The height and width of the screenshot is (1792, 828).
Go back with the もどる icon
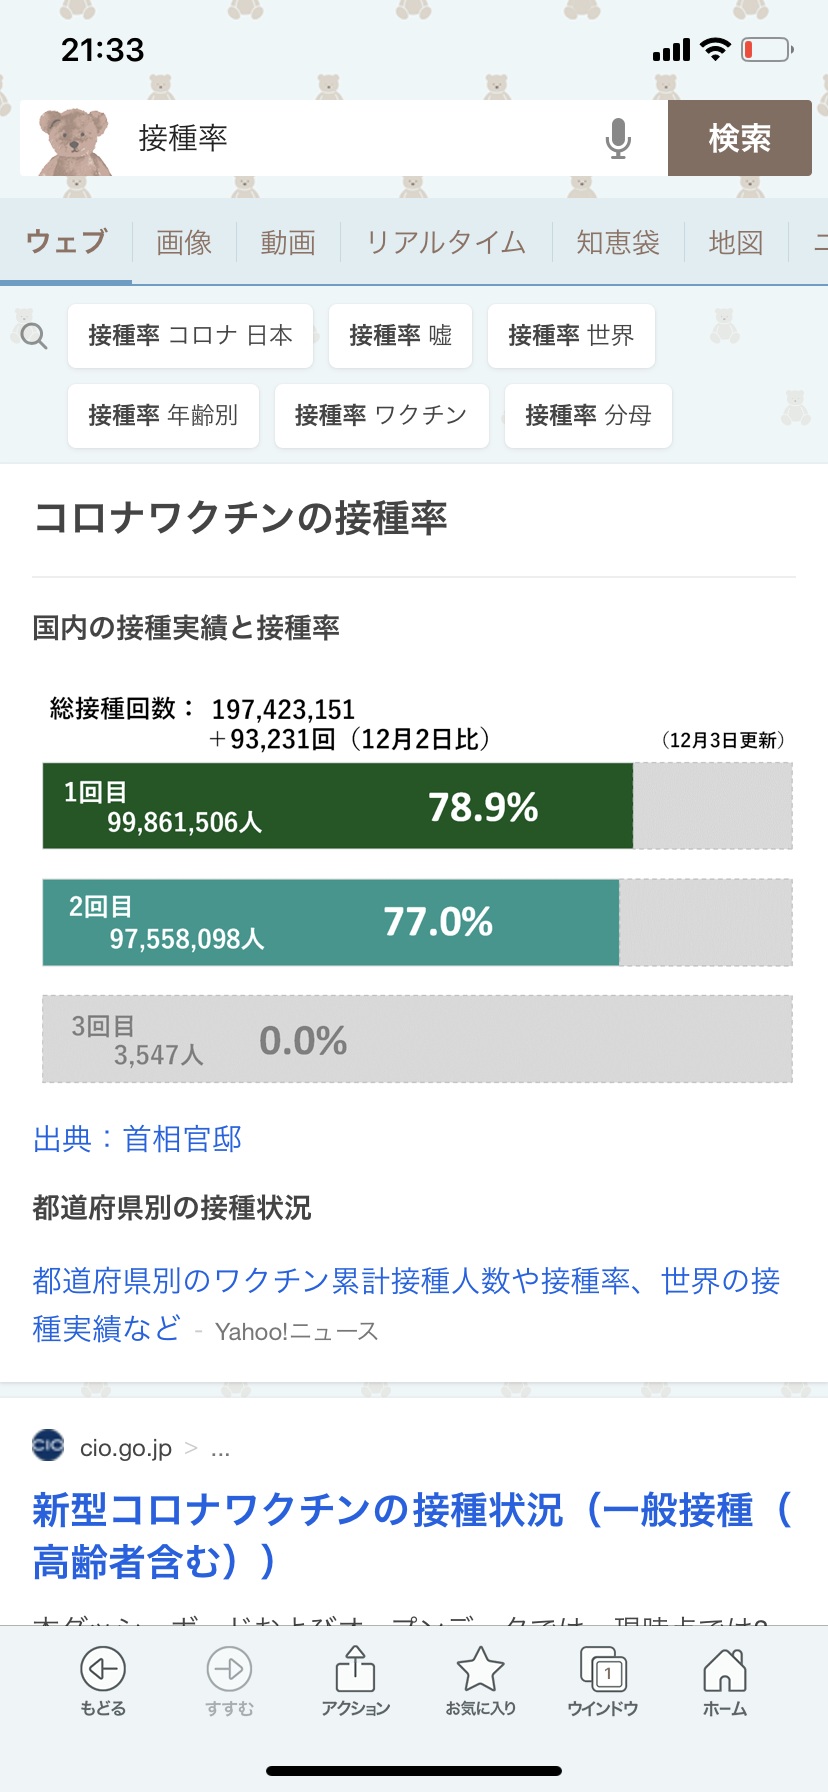[x=103, y=1681]
